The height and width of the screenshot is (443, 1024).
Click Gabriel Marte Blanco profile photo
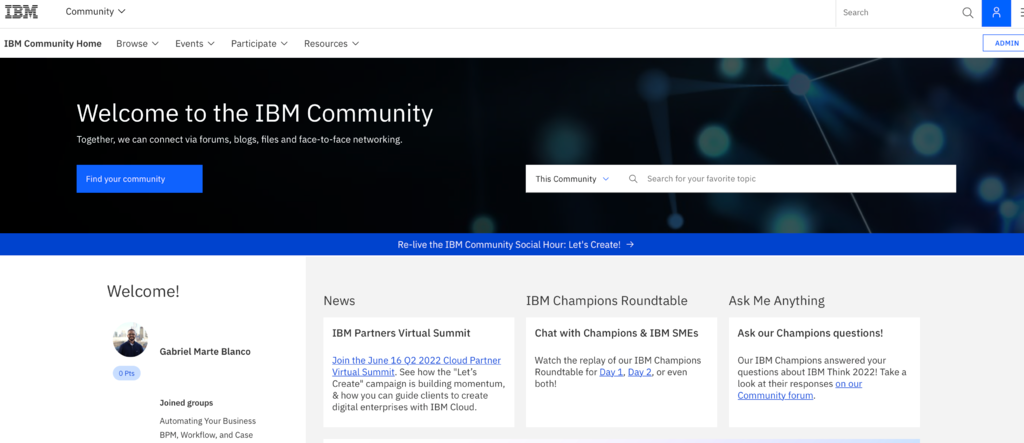(130, 340)
